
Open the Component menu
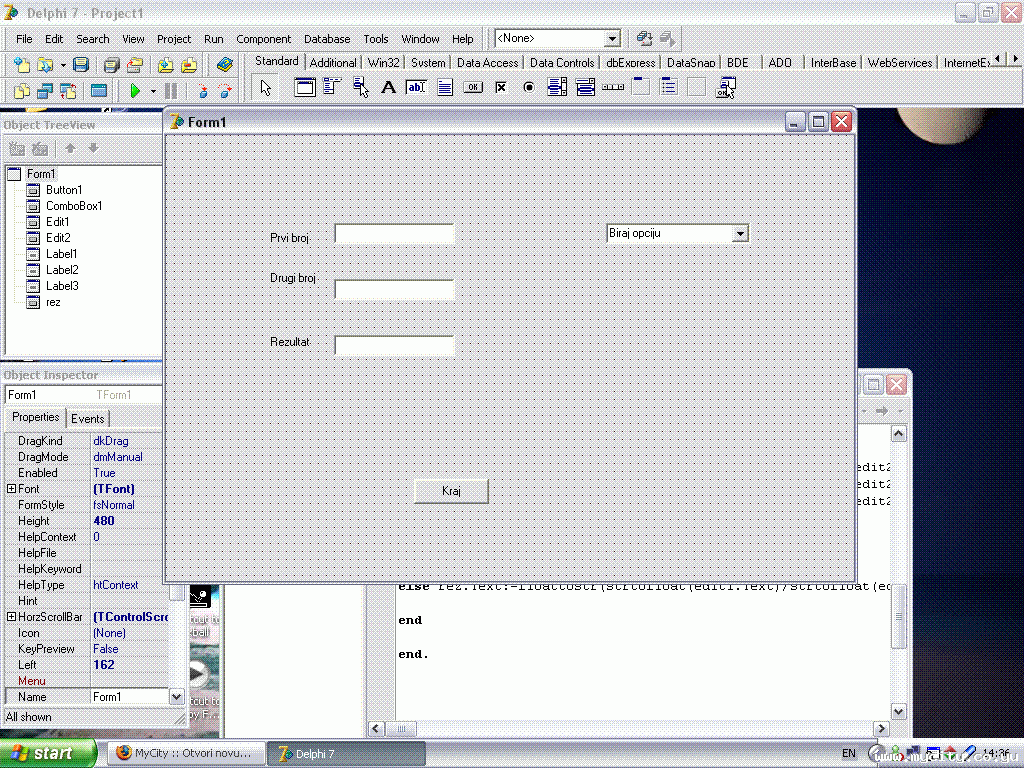(x=263, y=39)
